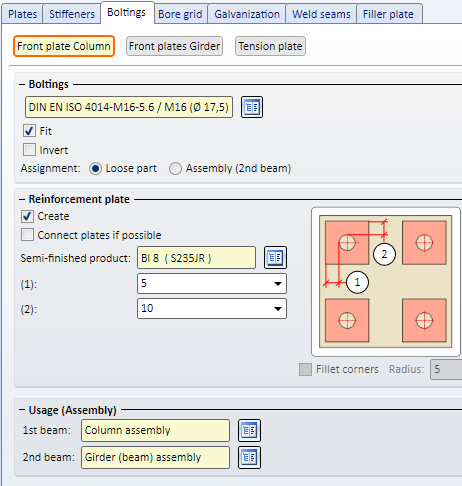Image resolution: width=462 pixels, height=486 pixels.
Task: Open catalogue icon for 2nd beam usage
Action: point(249,457)
